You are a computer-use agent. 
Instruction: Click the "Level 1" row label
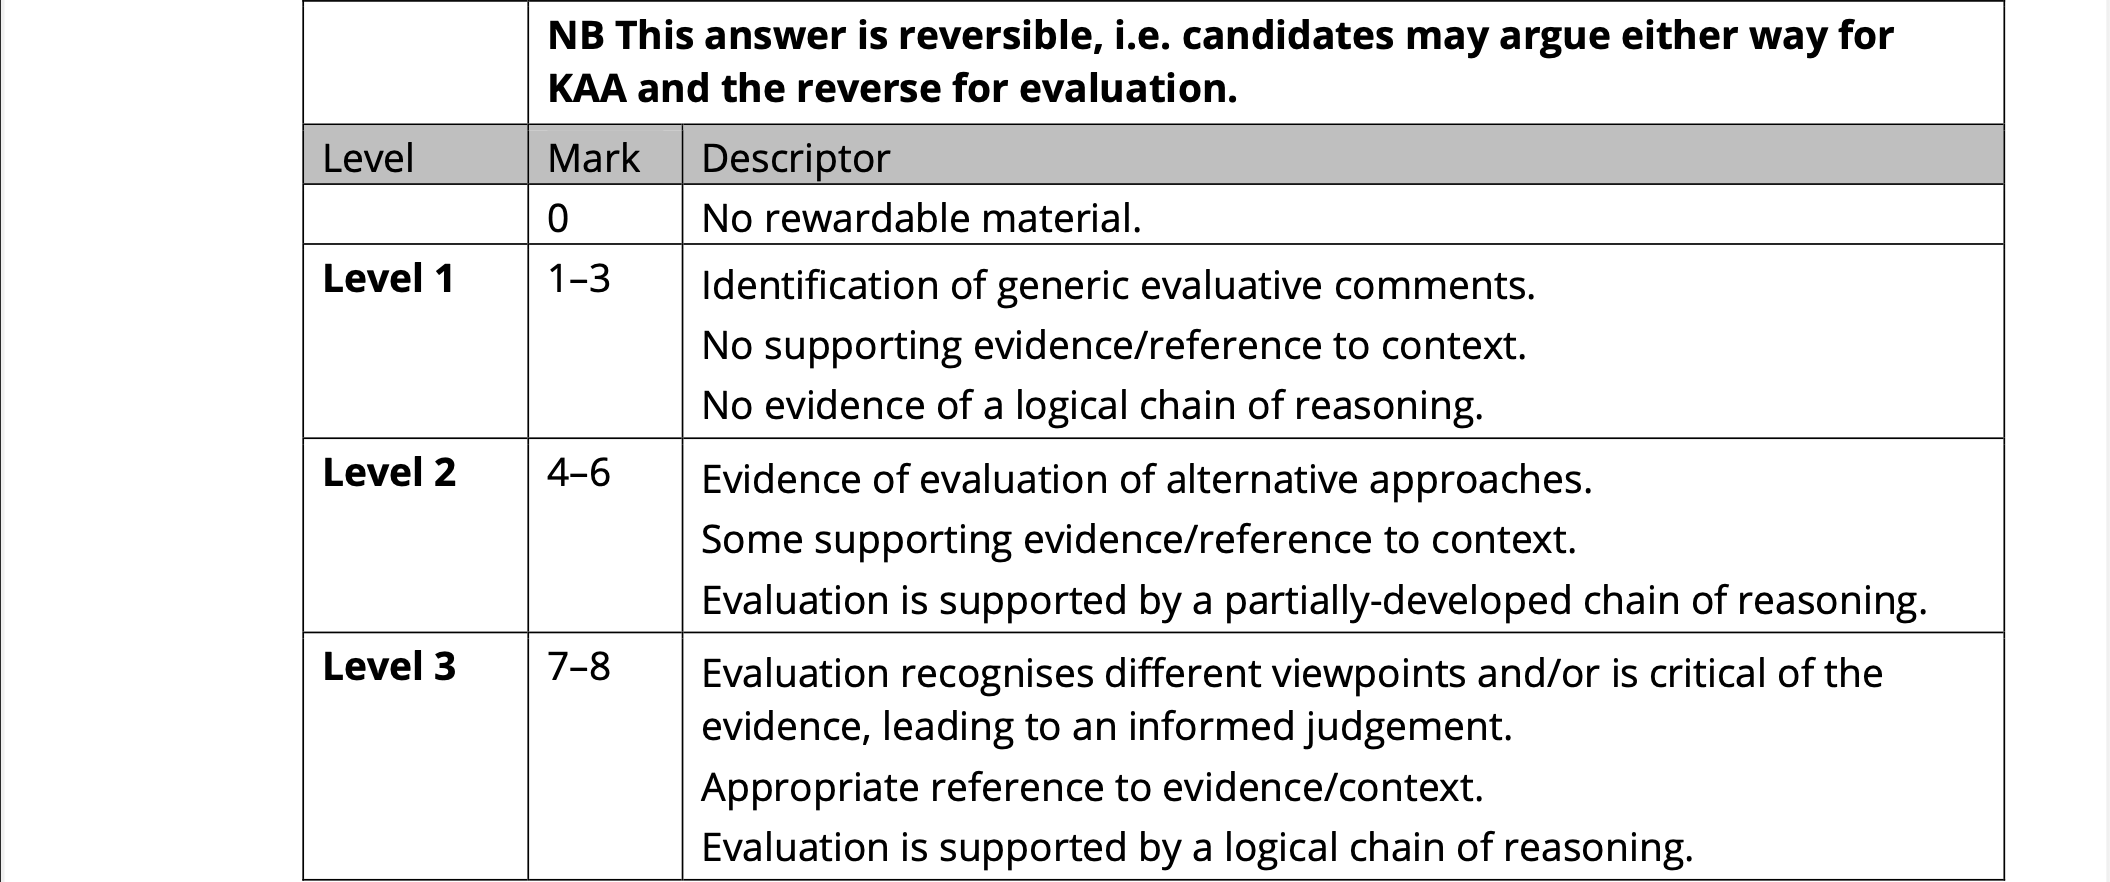(x=388, y=279)
